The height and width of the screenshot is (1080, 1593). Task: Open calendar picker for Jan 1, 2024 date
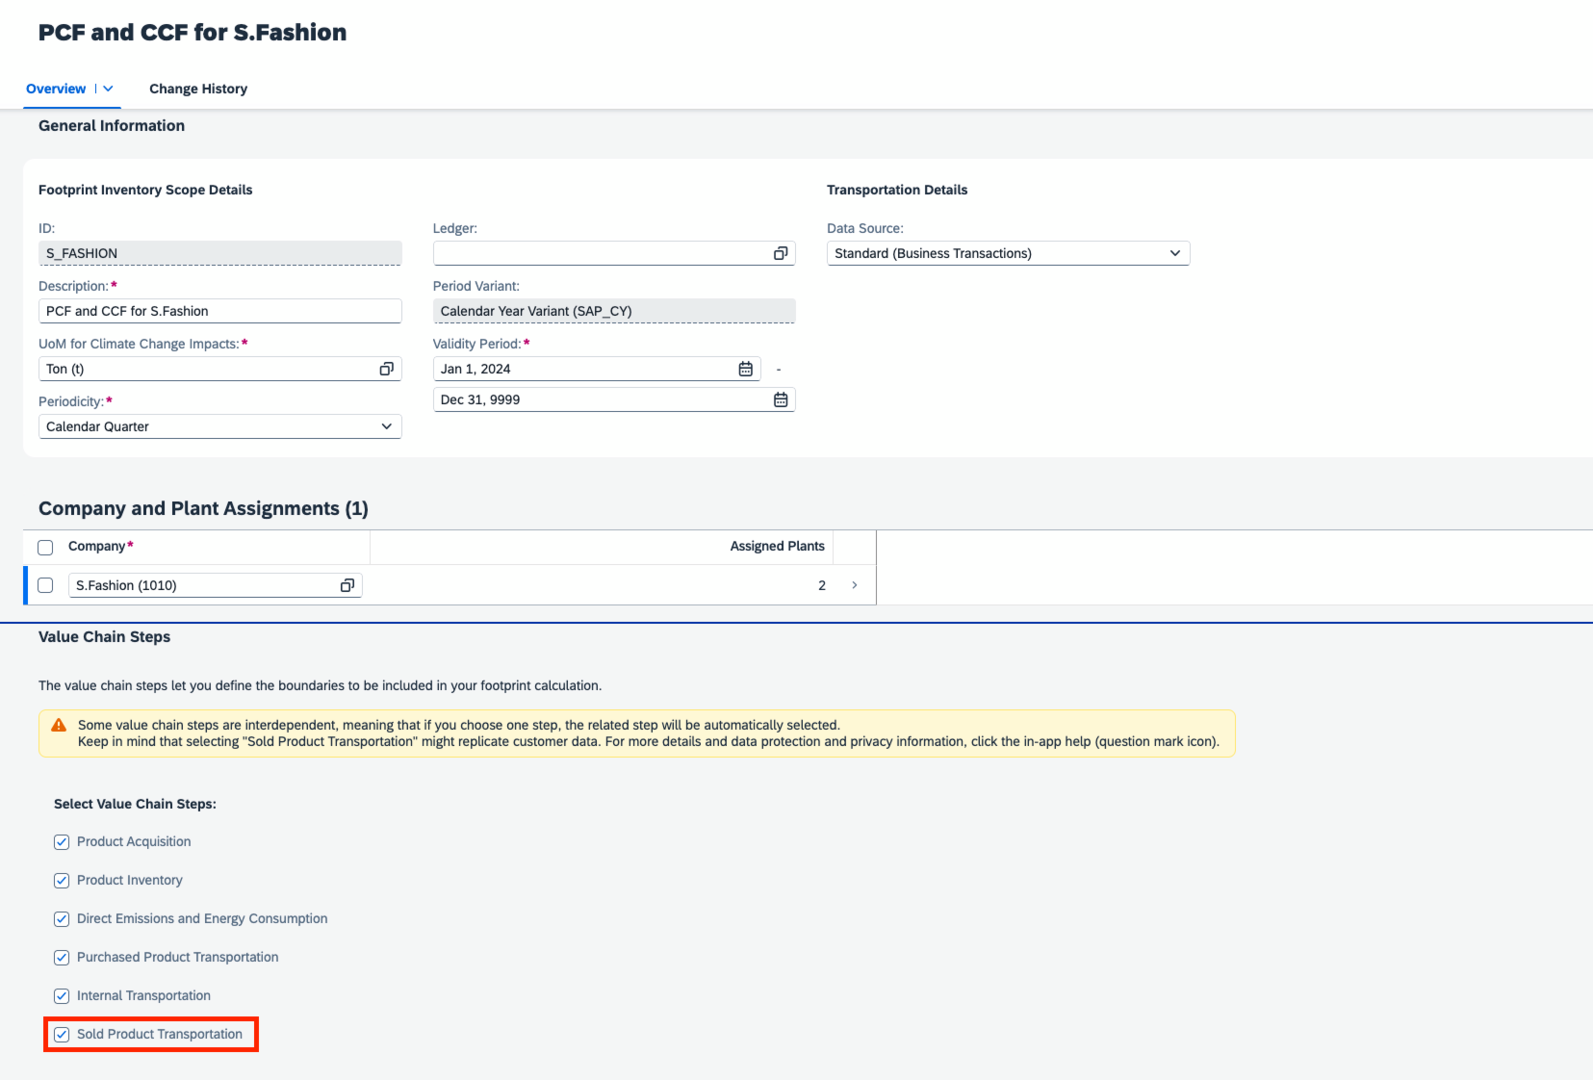coord(745,369)
